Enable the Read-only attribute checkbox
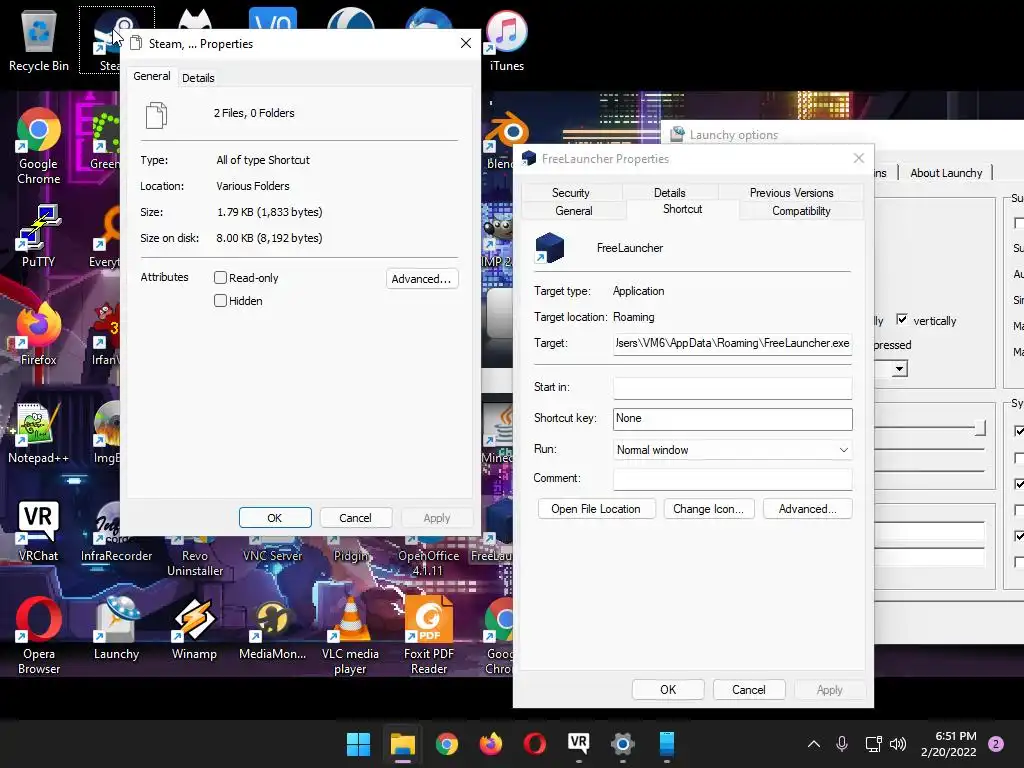The width and height of the screenshot is (1024, 768). click(x=220, y=278)
